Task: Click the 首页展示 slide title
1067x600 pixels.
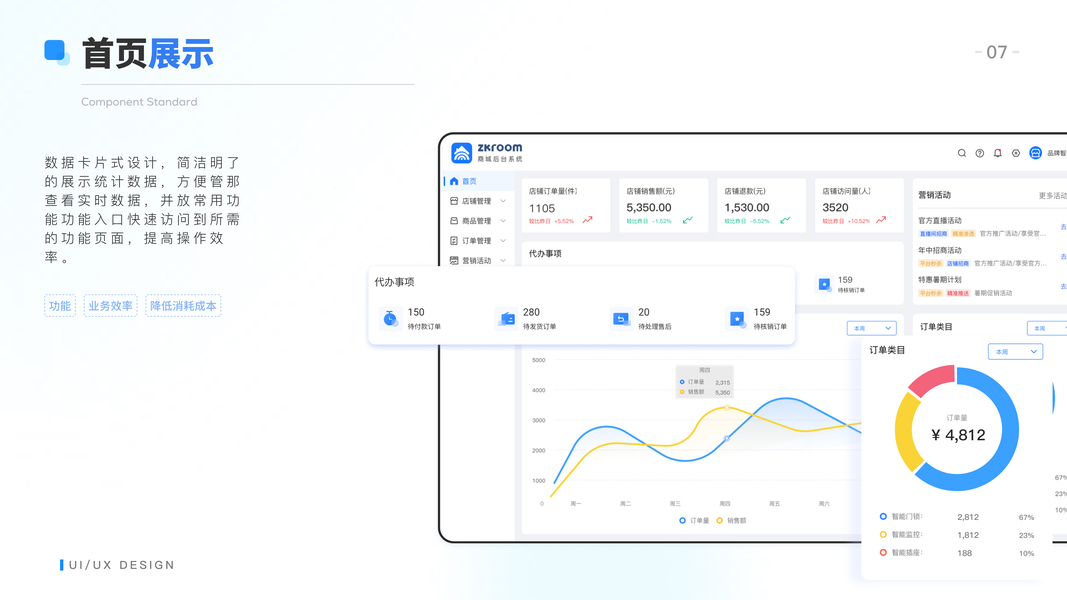Action: click(x=148, y=54)
